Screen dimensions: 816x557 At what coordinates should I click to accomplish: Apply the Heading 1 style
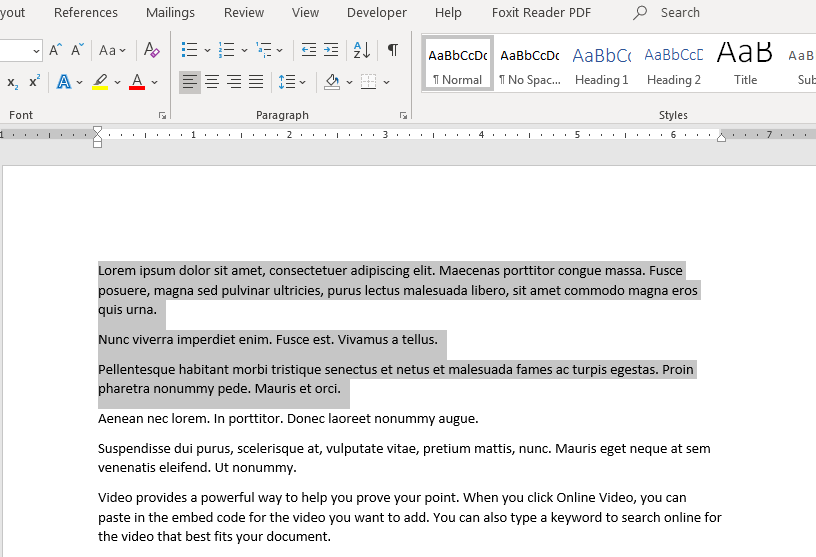point(601,64)
